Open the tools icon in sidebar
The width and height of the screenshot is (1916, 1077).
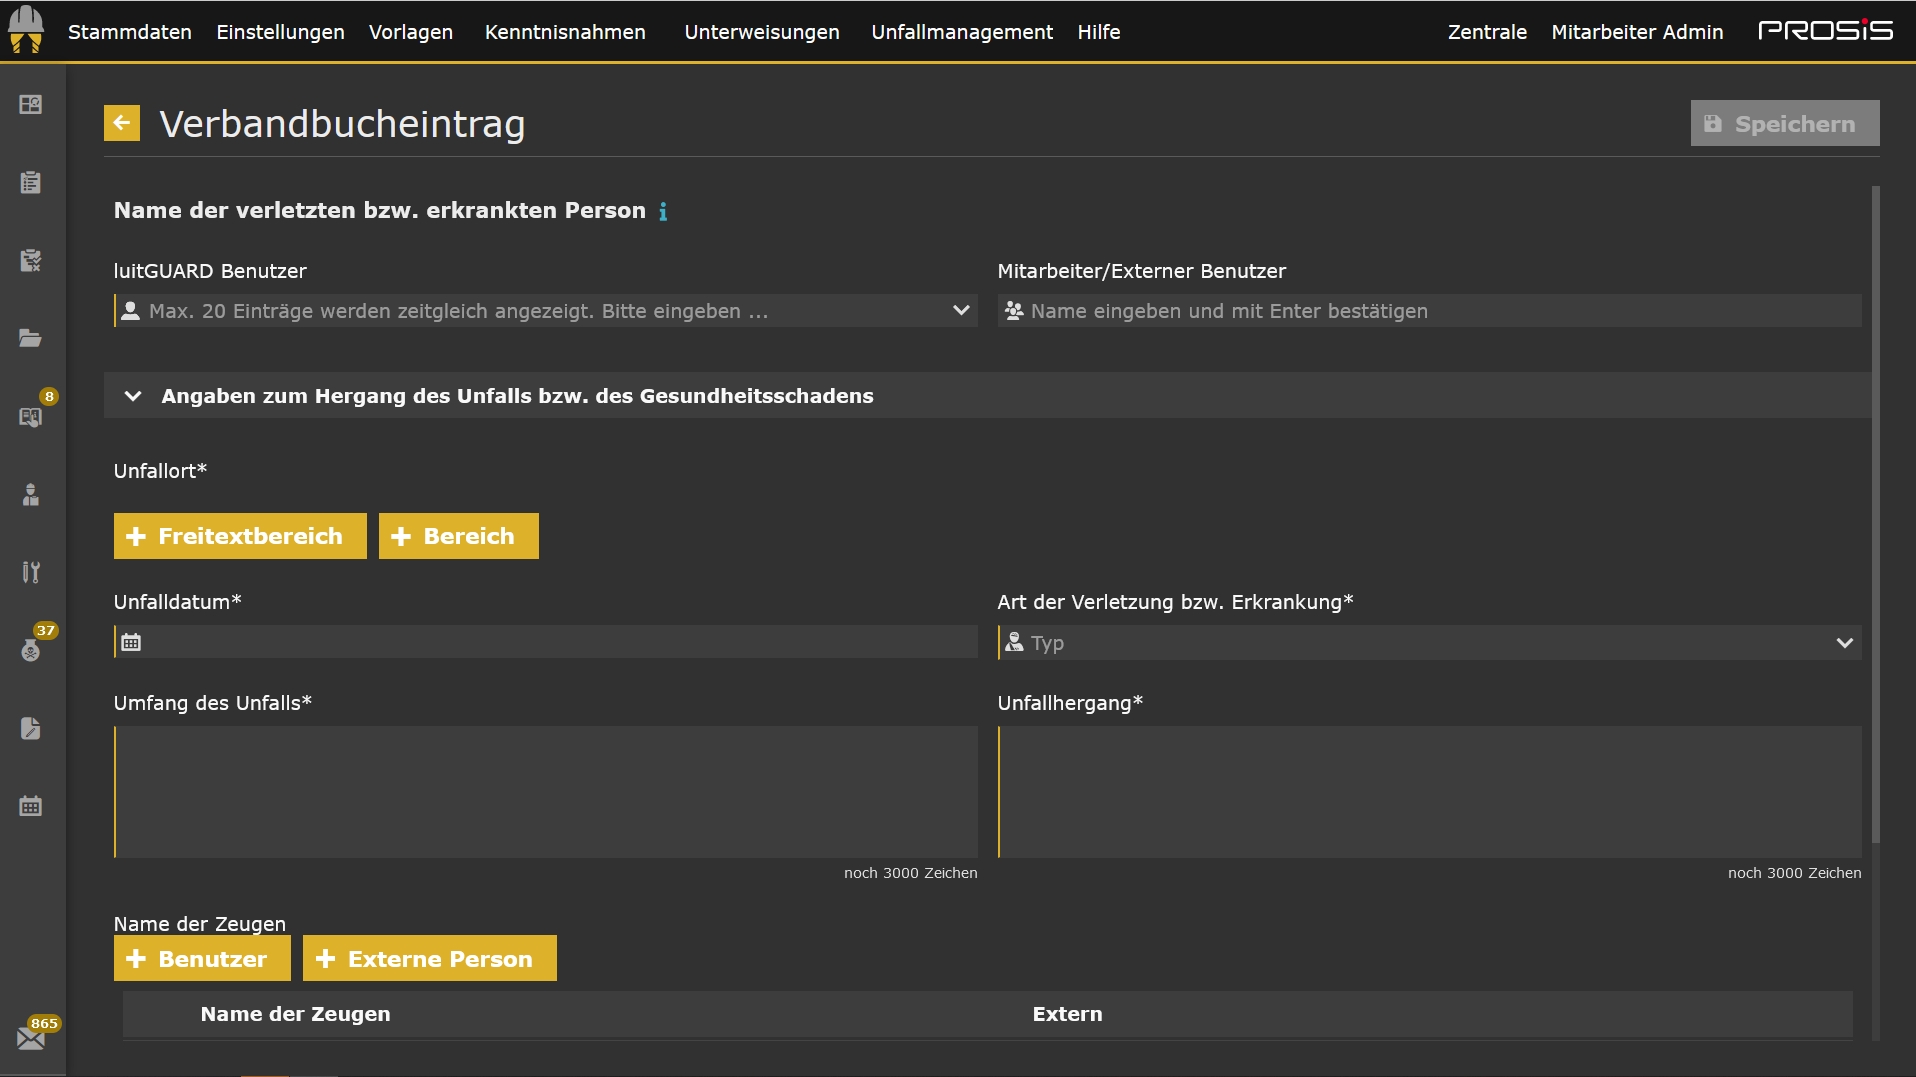tap(31, 572)
